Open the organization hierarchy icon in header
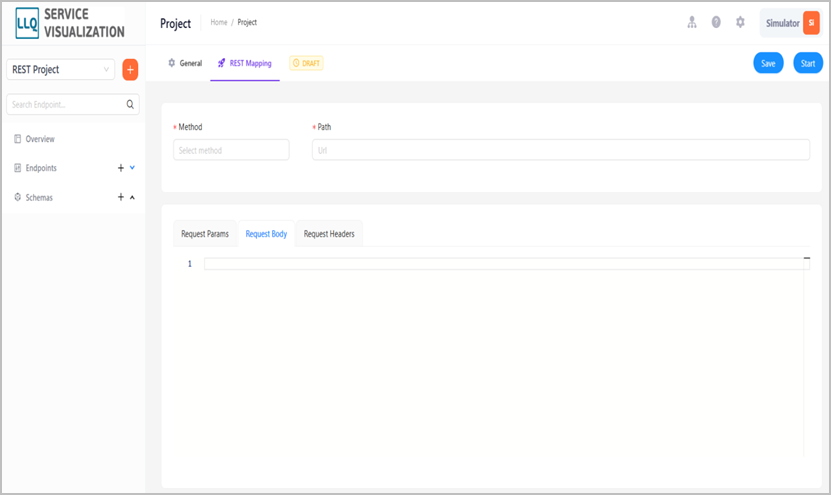The height and width of the screenshot is (495, 831). tap(692, 22)
